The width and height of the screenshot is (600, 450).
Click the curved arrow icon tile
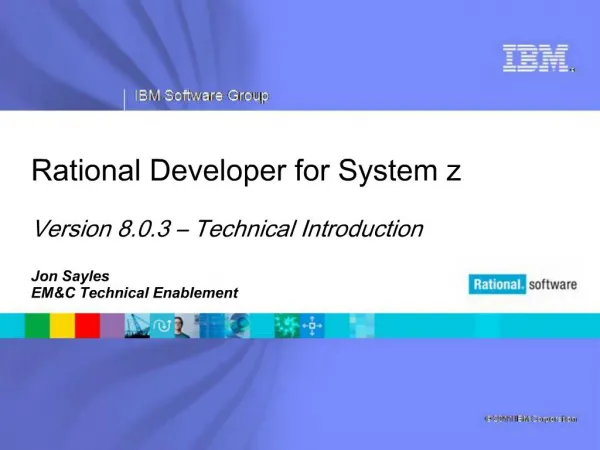tap(162, 326)
